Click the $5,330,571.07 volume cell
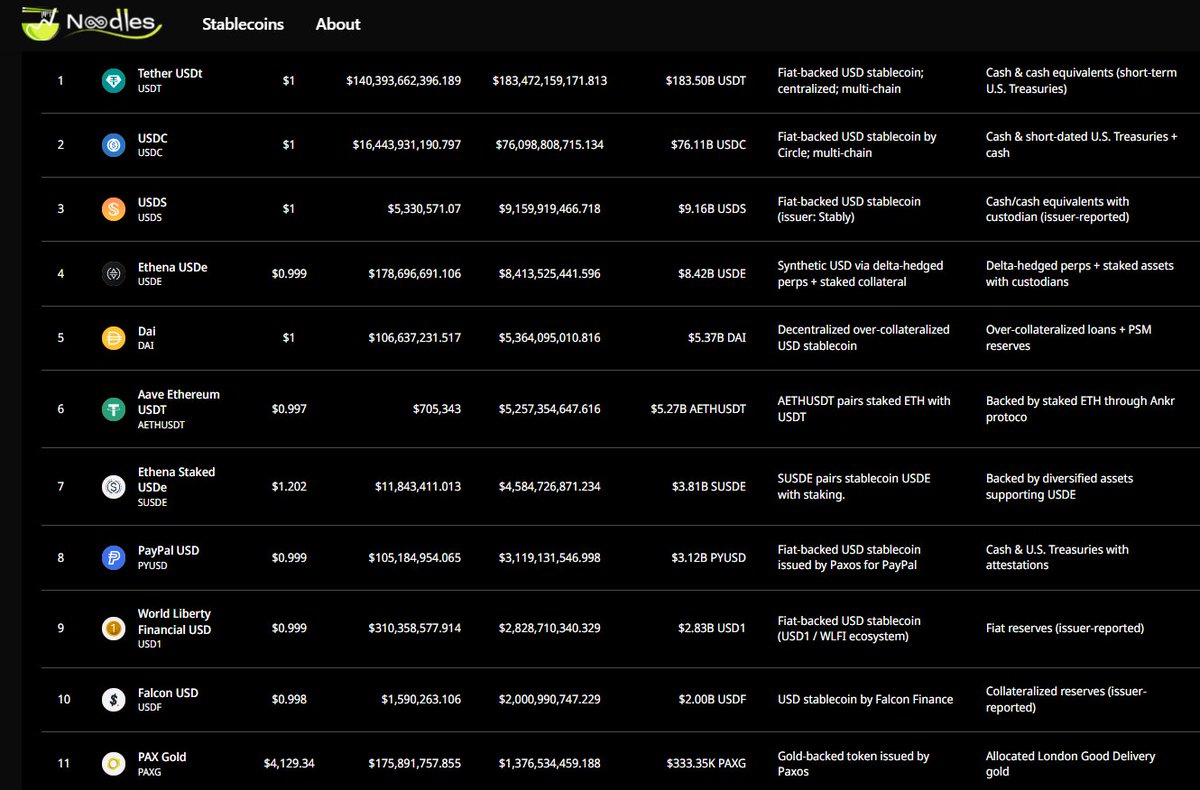The image size is (1200, 790). 425,209
